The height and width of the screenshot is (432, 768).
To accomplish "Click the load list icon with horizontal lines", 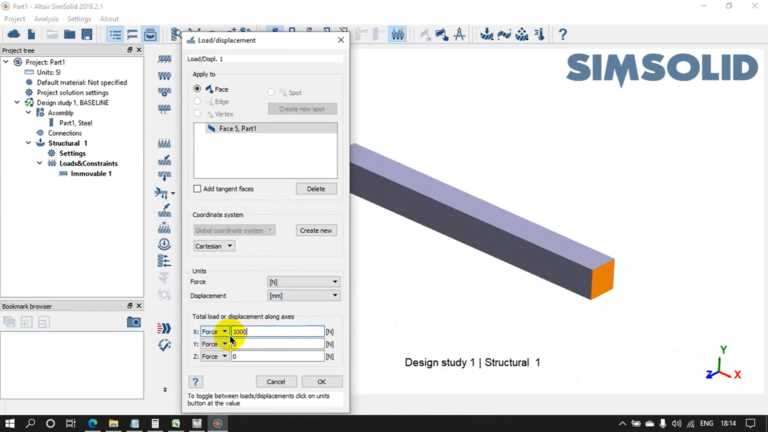I will [x=165, y=261].
